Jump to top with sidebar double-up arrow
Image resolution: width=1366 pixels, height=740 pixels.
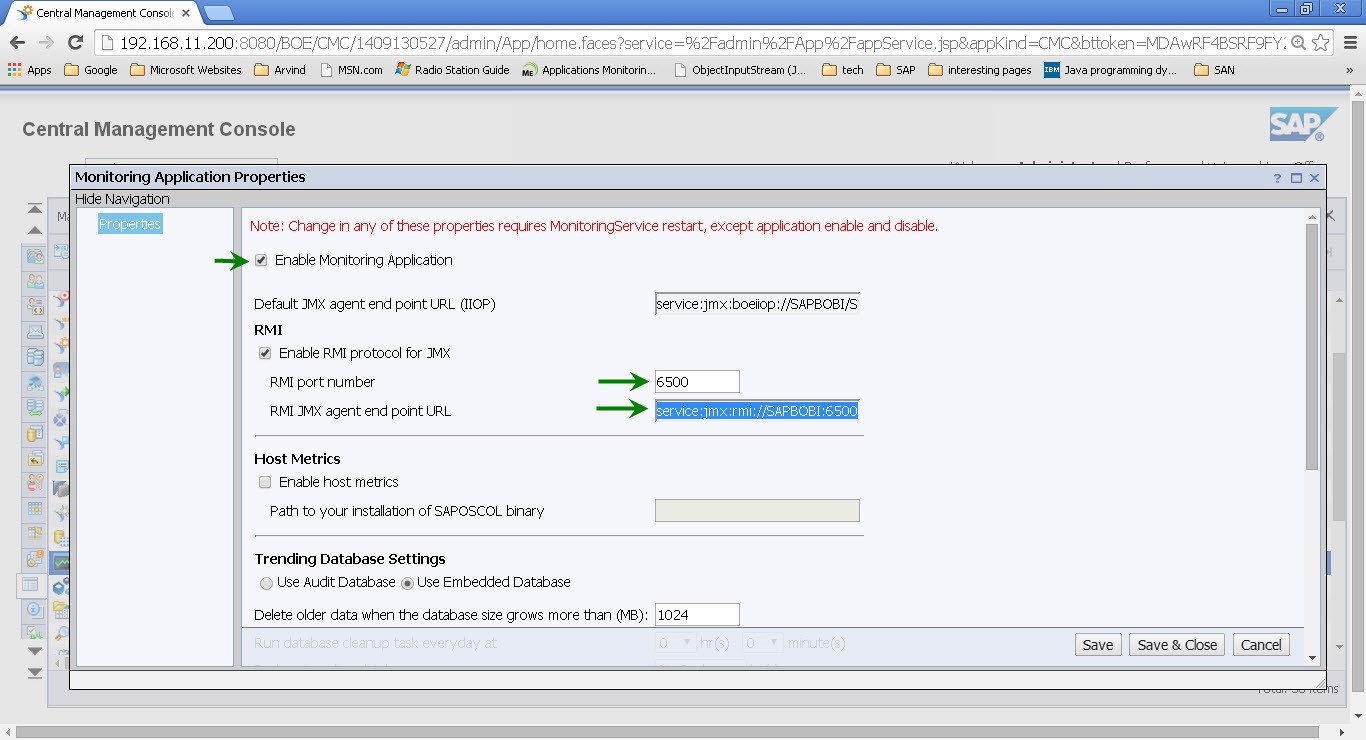coord(35,210)
